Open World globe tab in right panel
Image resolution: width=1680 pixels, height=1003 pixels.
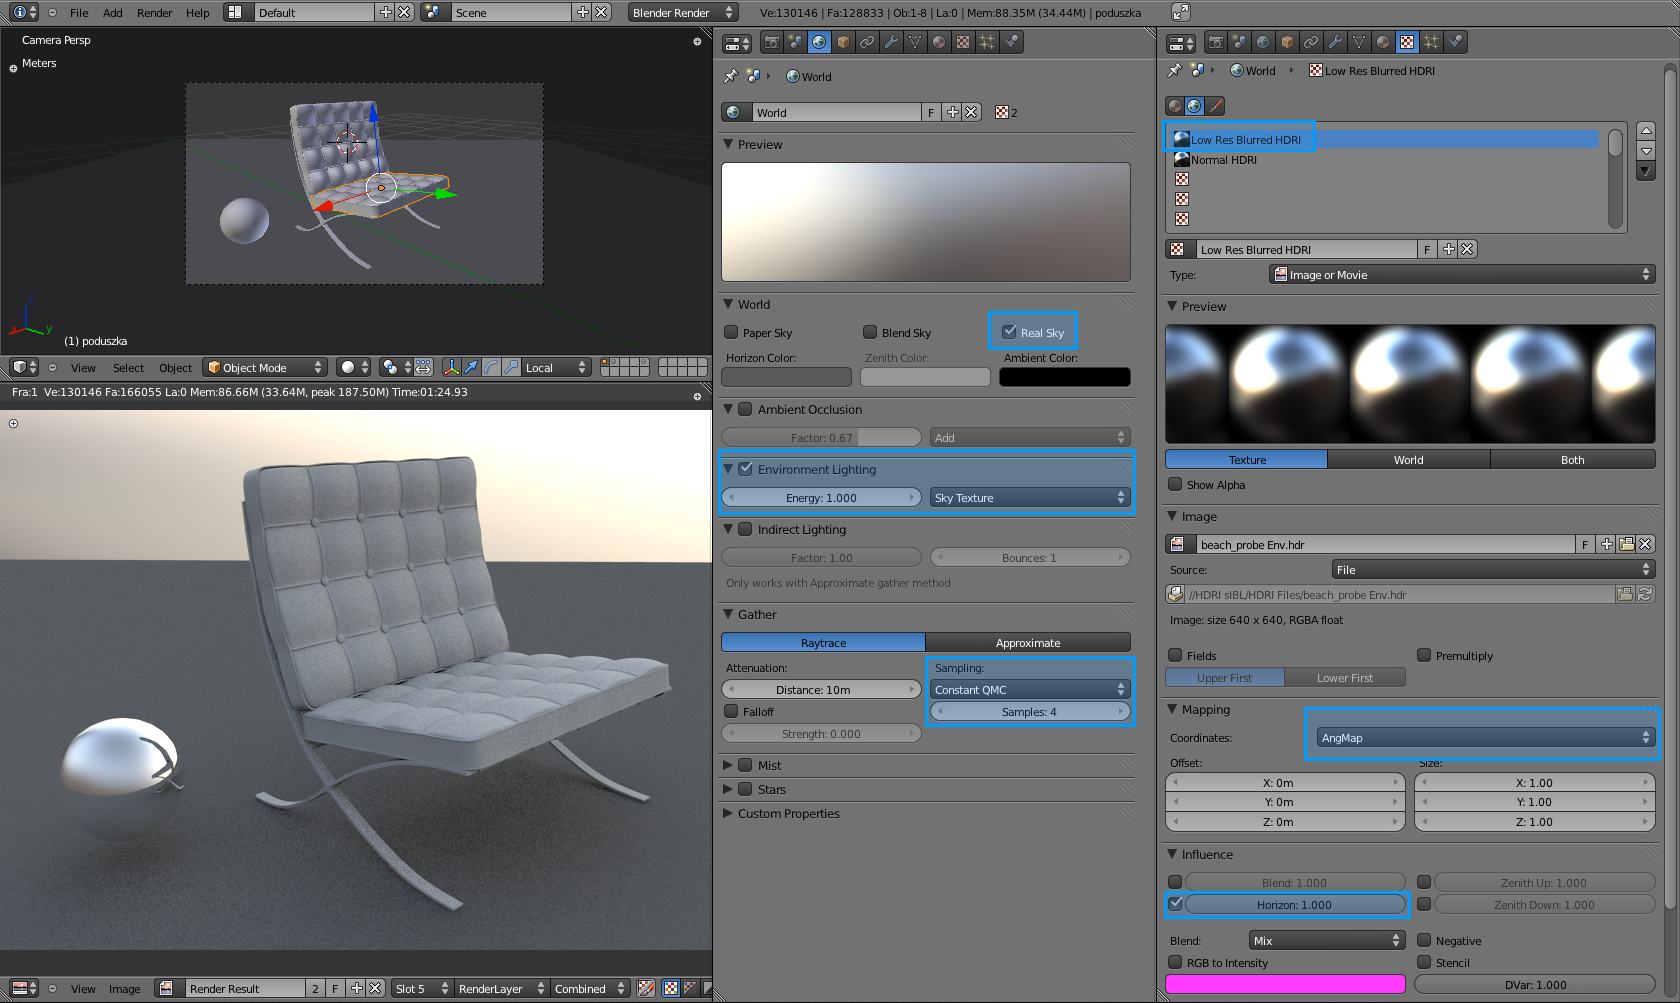pos(1263,42)
